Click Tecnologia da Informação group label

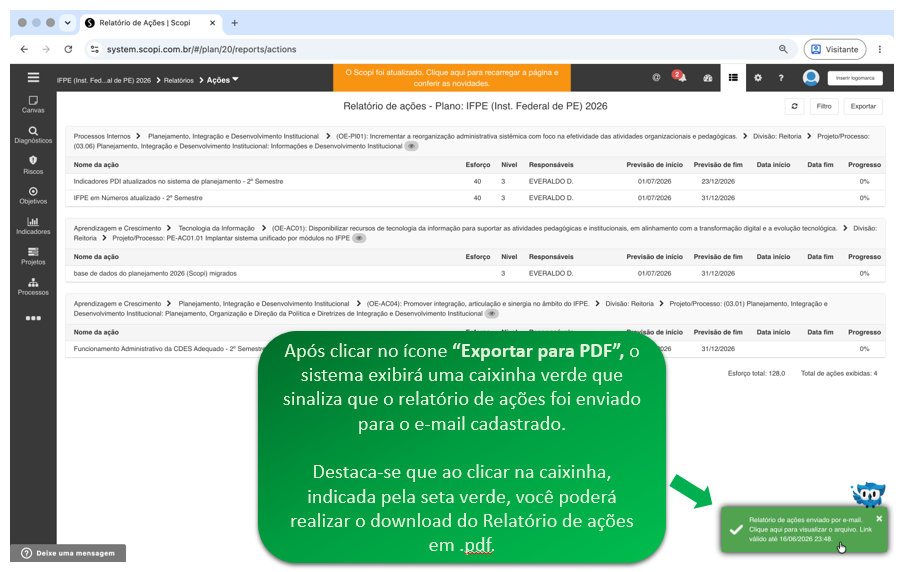216,228
